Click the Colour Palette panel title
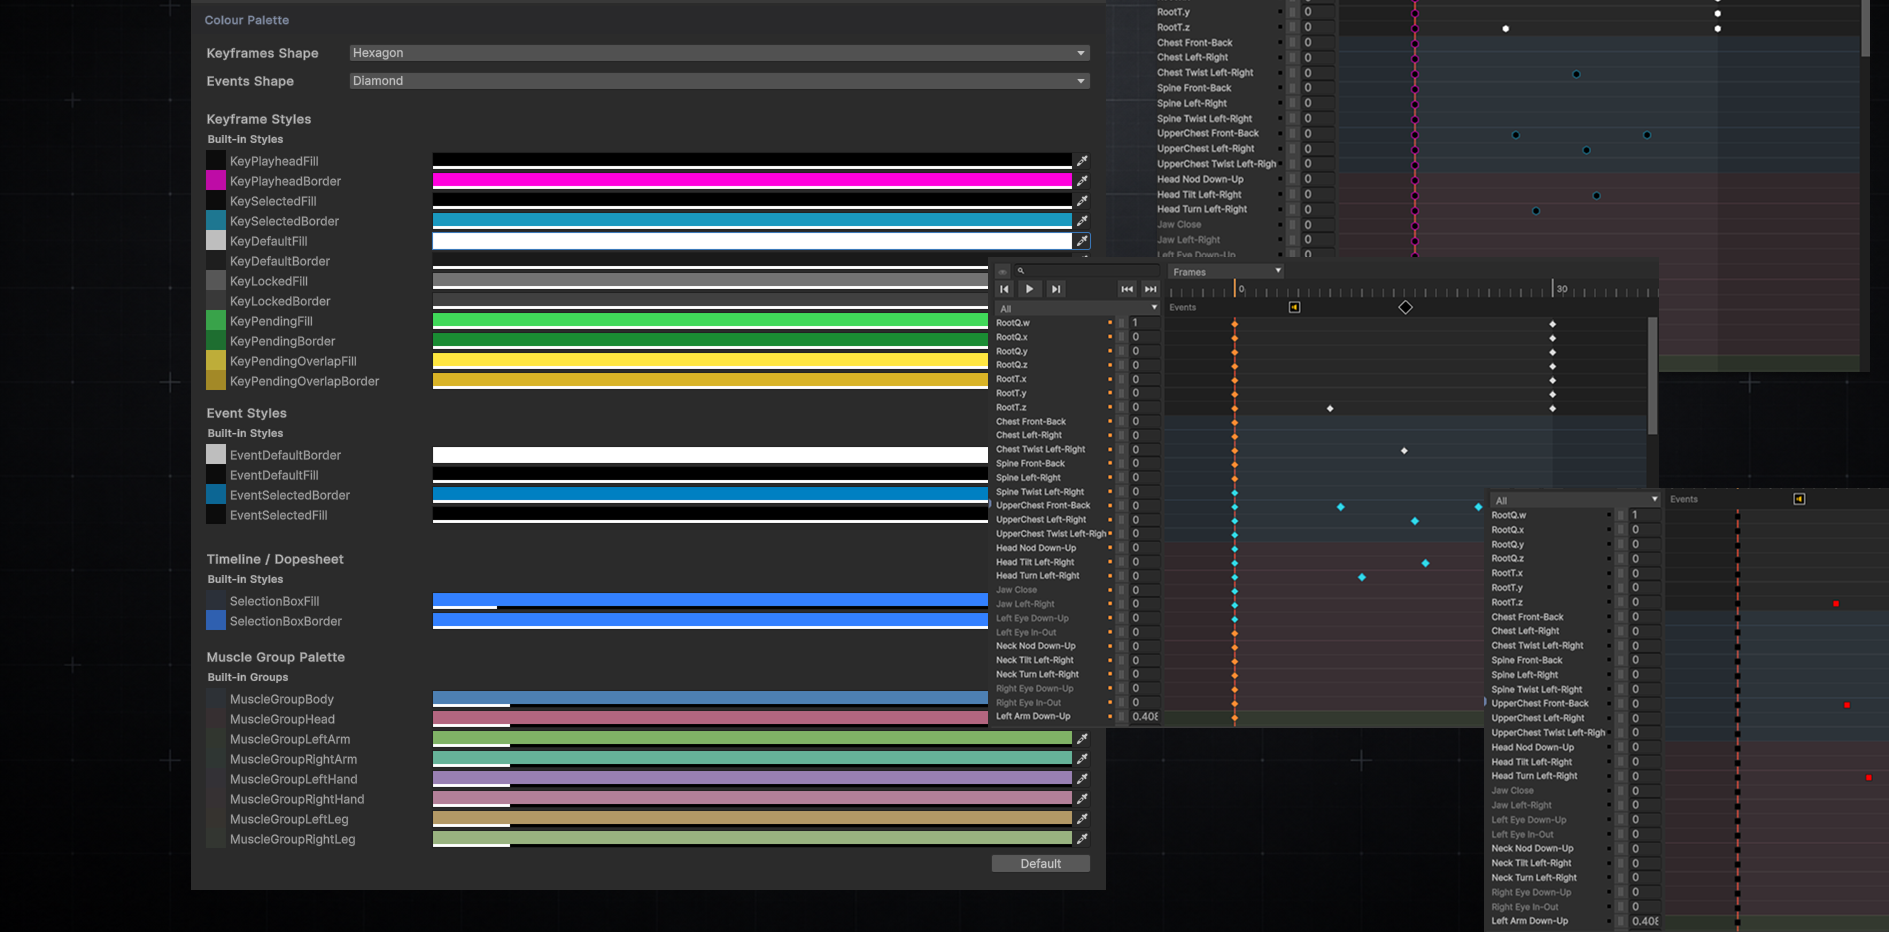The width and height of the screenshot is (1889, 932). tap(247, 20)
